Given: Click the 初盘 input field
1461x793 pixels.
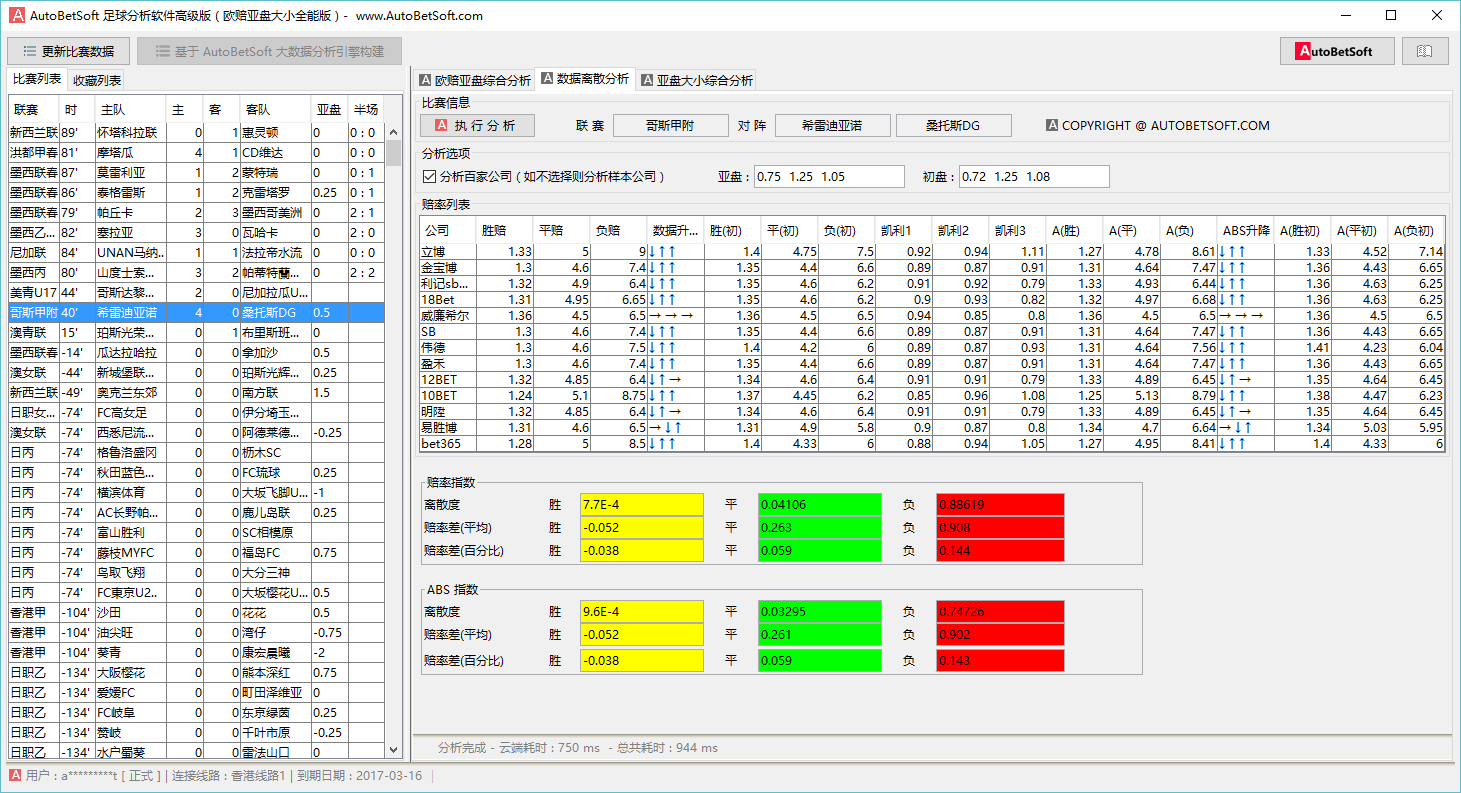Looking at the screenshot, I should [x=1034, y=176].
